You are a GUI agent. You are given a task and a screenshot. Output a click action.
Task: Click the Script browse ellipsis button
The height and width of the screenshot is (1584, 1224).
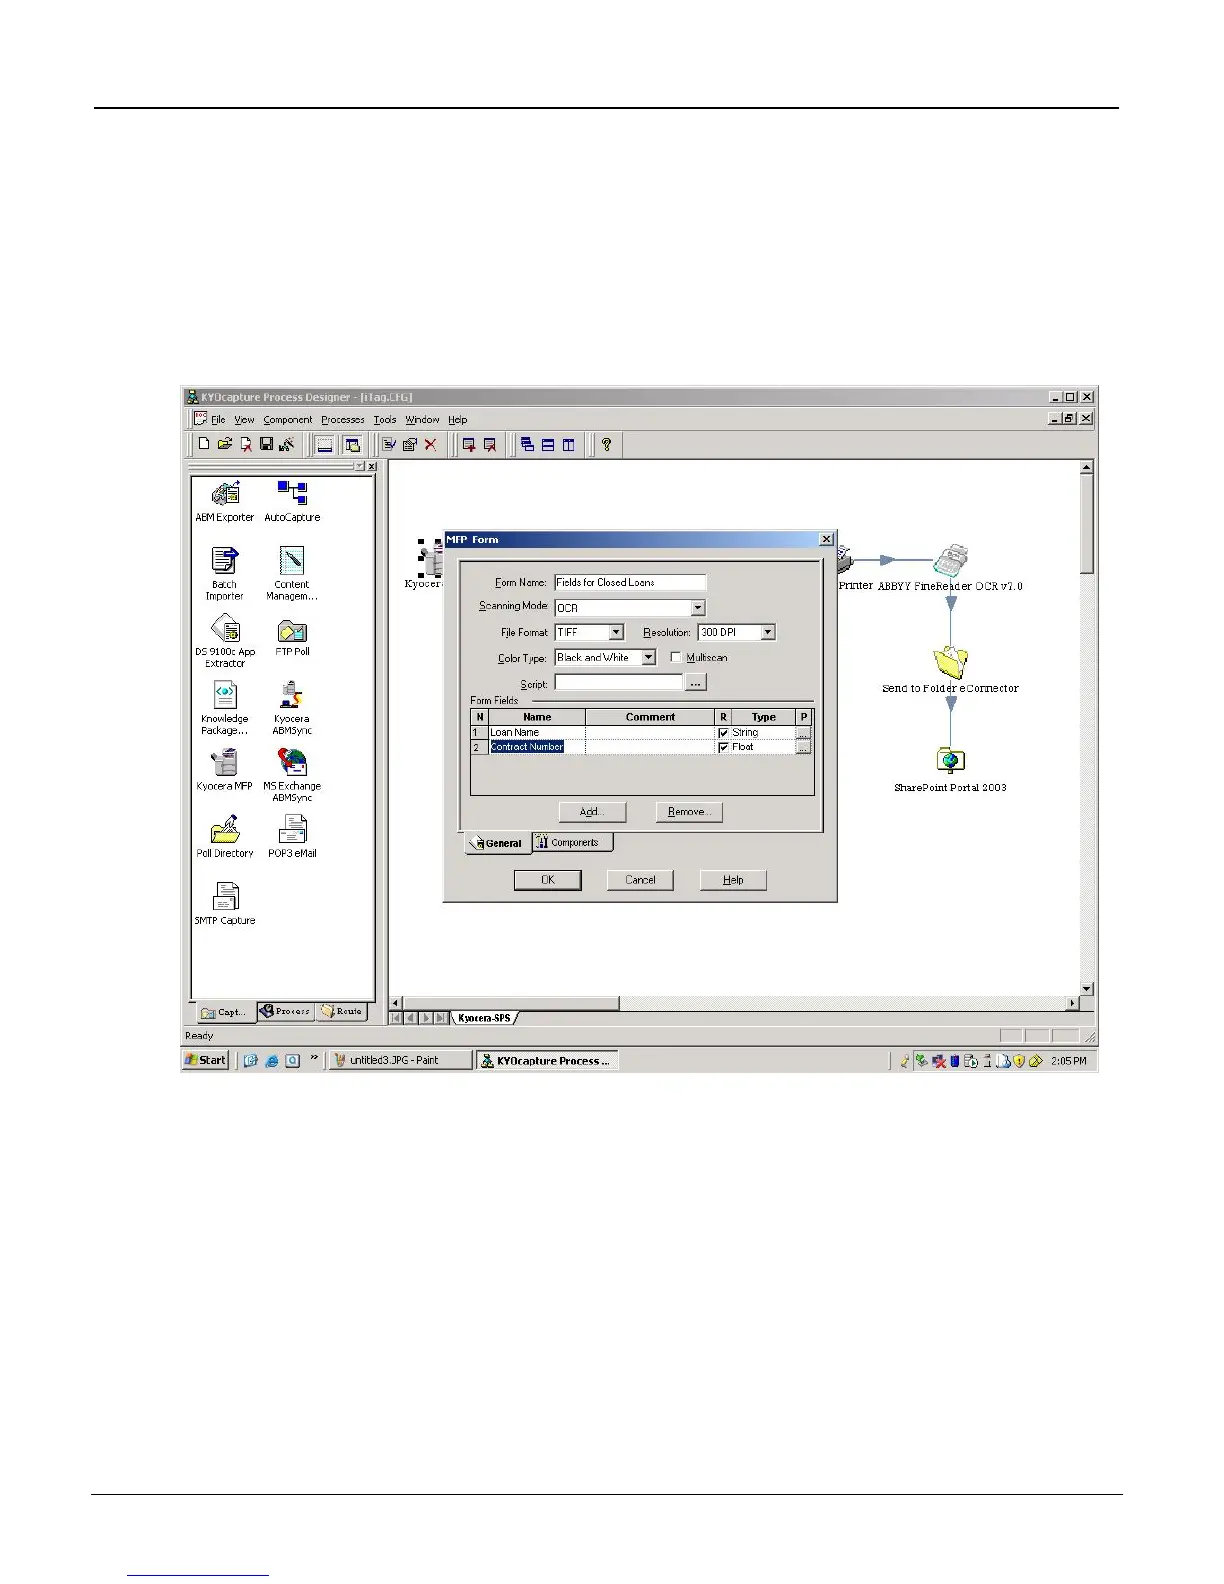point(697,683)
